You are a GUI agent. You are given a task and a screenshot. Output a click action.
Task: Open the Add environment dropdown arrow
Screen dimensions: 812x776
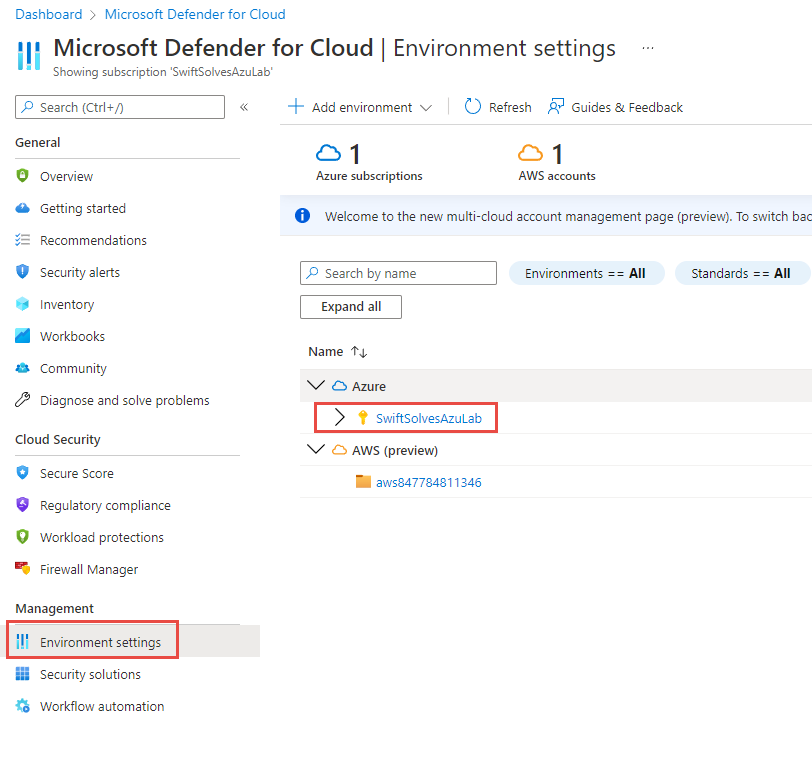[426, 108]
